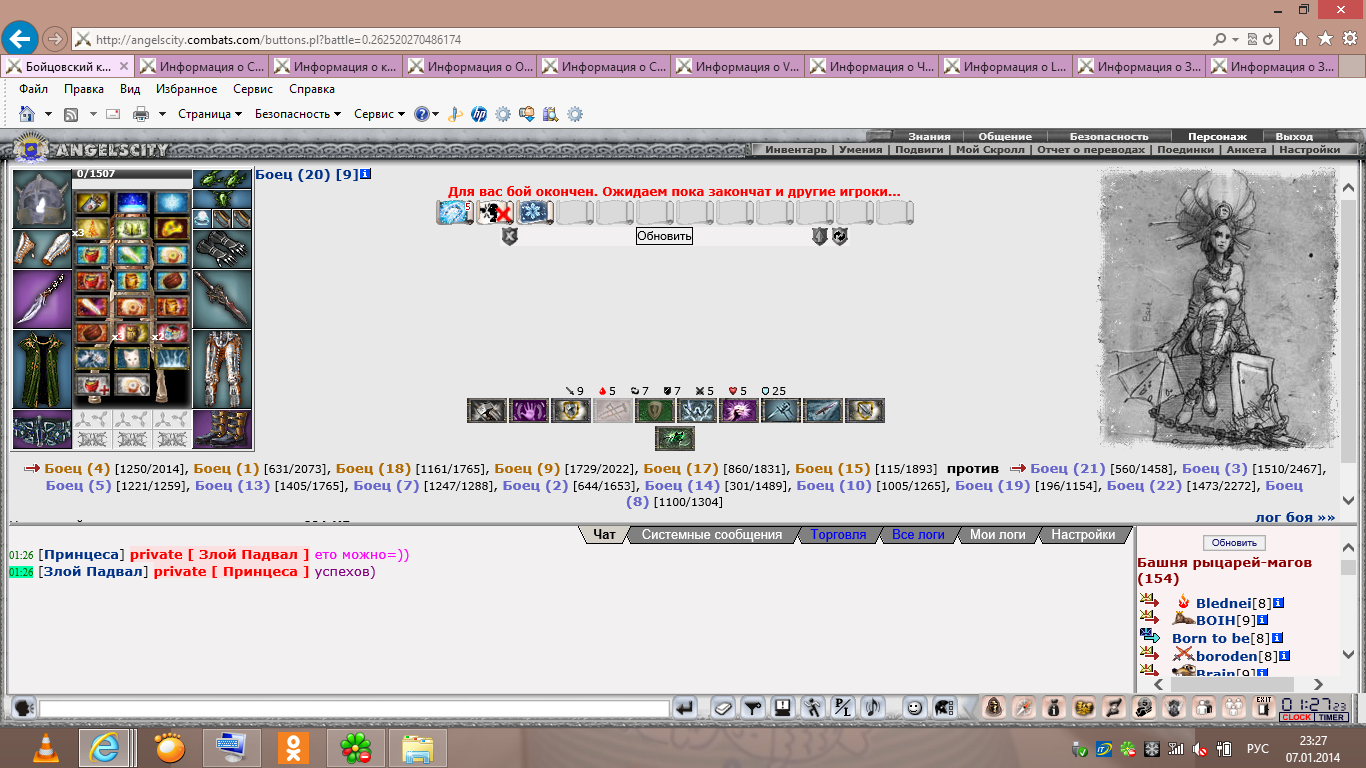Open the Инвентарь link
Viewport: 1366px width, 768px height.
pos(796,150)
